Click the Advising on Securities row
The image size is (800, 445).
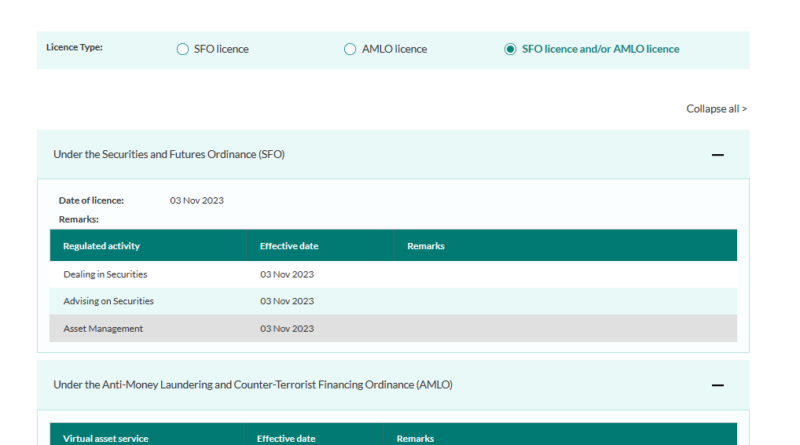coord(108,301)
